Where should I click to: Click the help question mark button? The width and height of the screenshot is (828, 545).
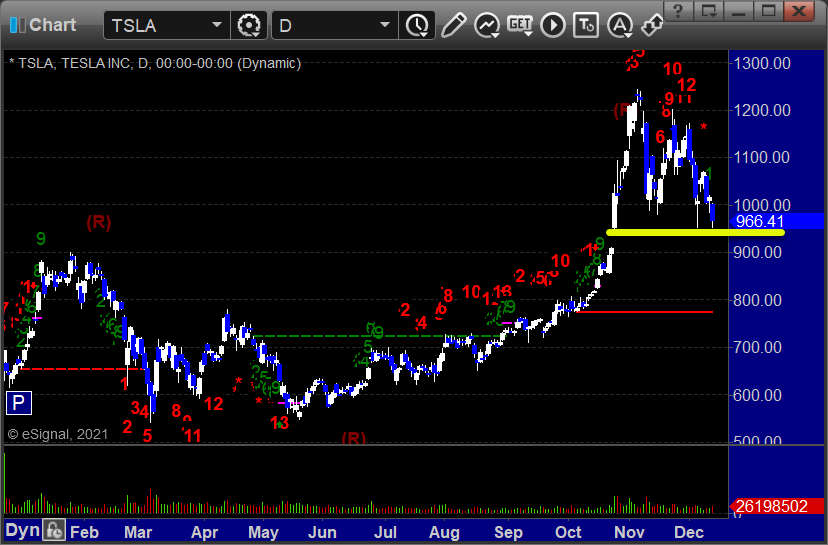coord(679,11)
